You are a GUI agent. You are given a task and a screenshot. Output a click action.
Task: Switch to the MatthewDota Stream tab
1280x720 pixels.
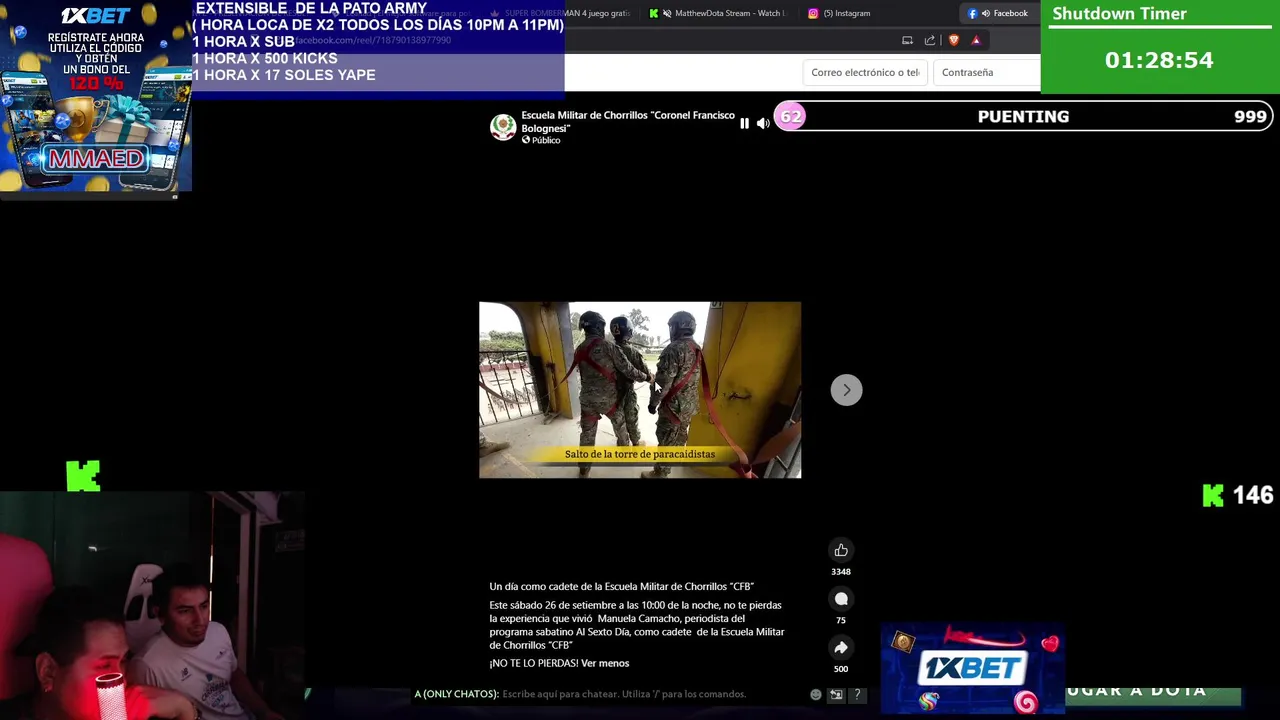coord(718,13)
